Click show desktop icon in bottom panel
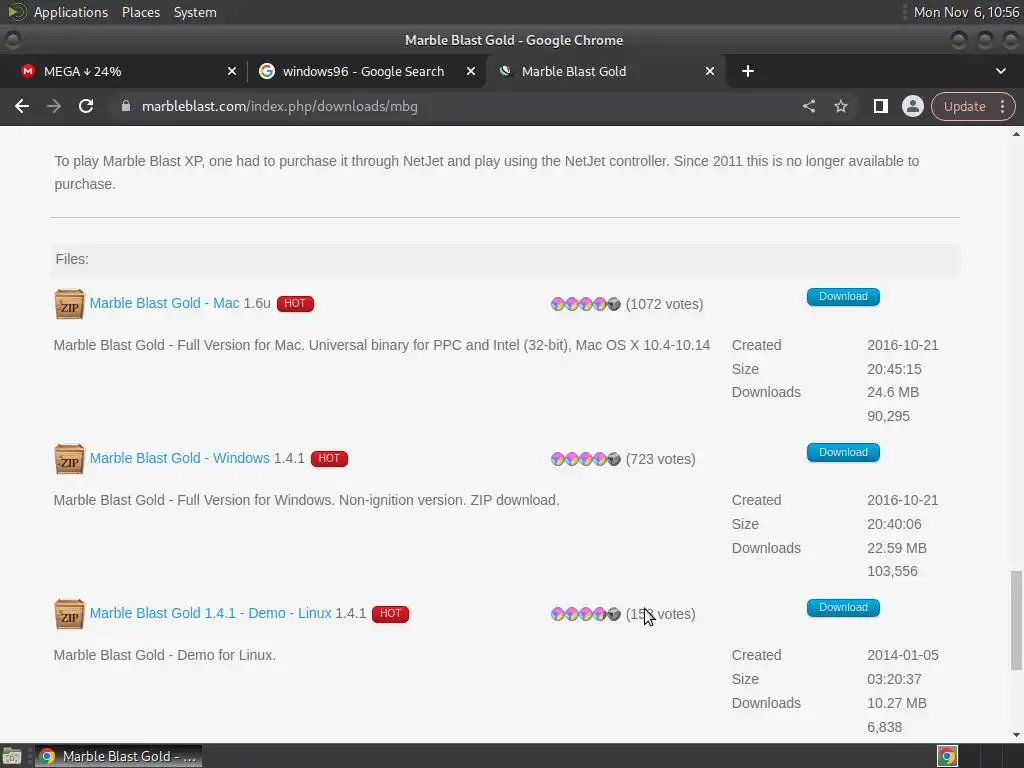The height and width of the screenshot is (768, 1024). tap(12, 756)
